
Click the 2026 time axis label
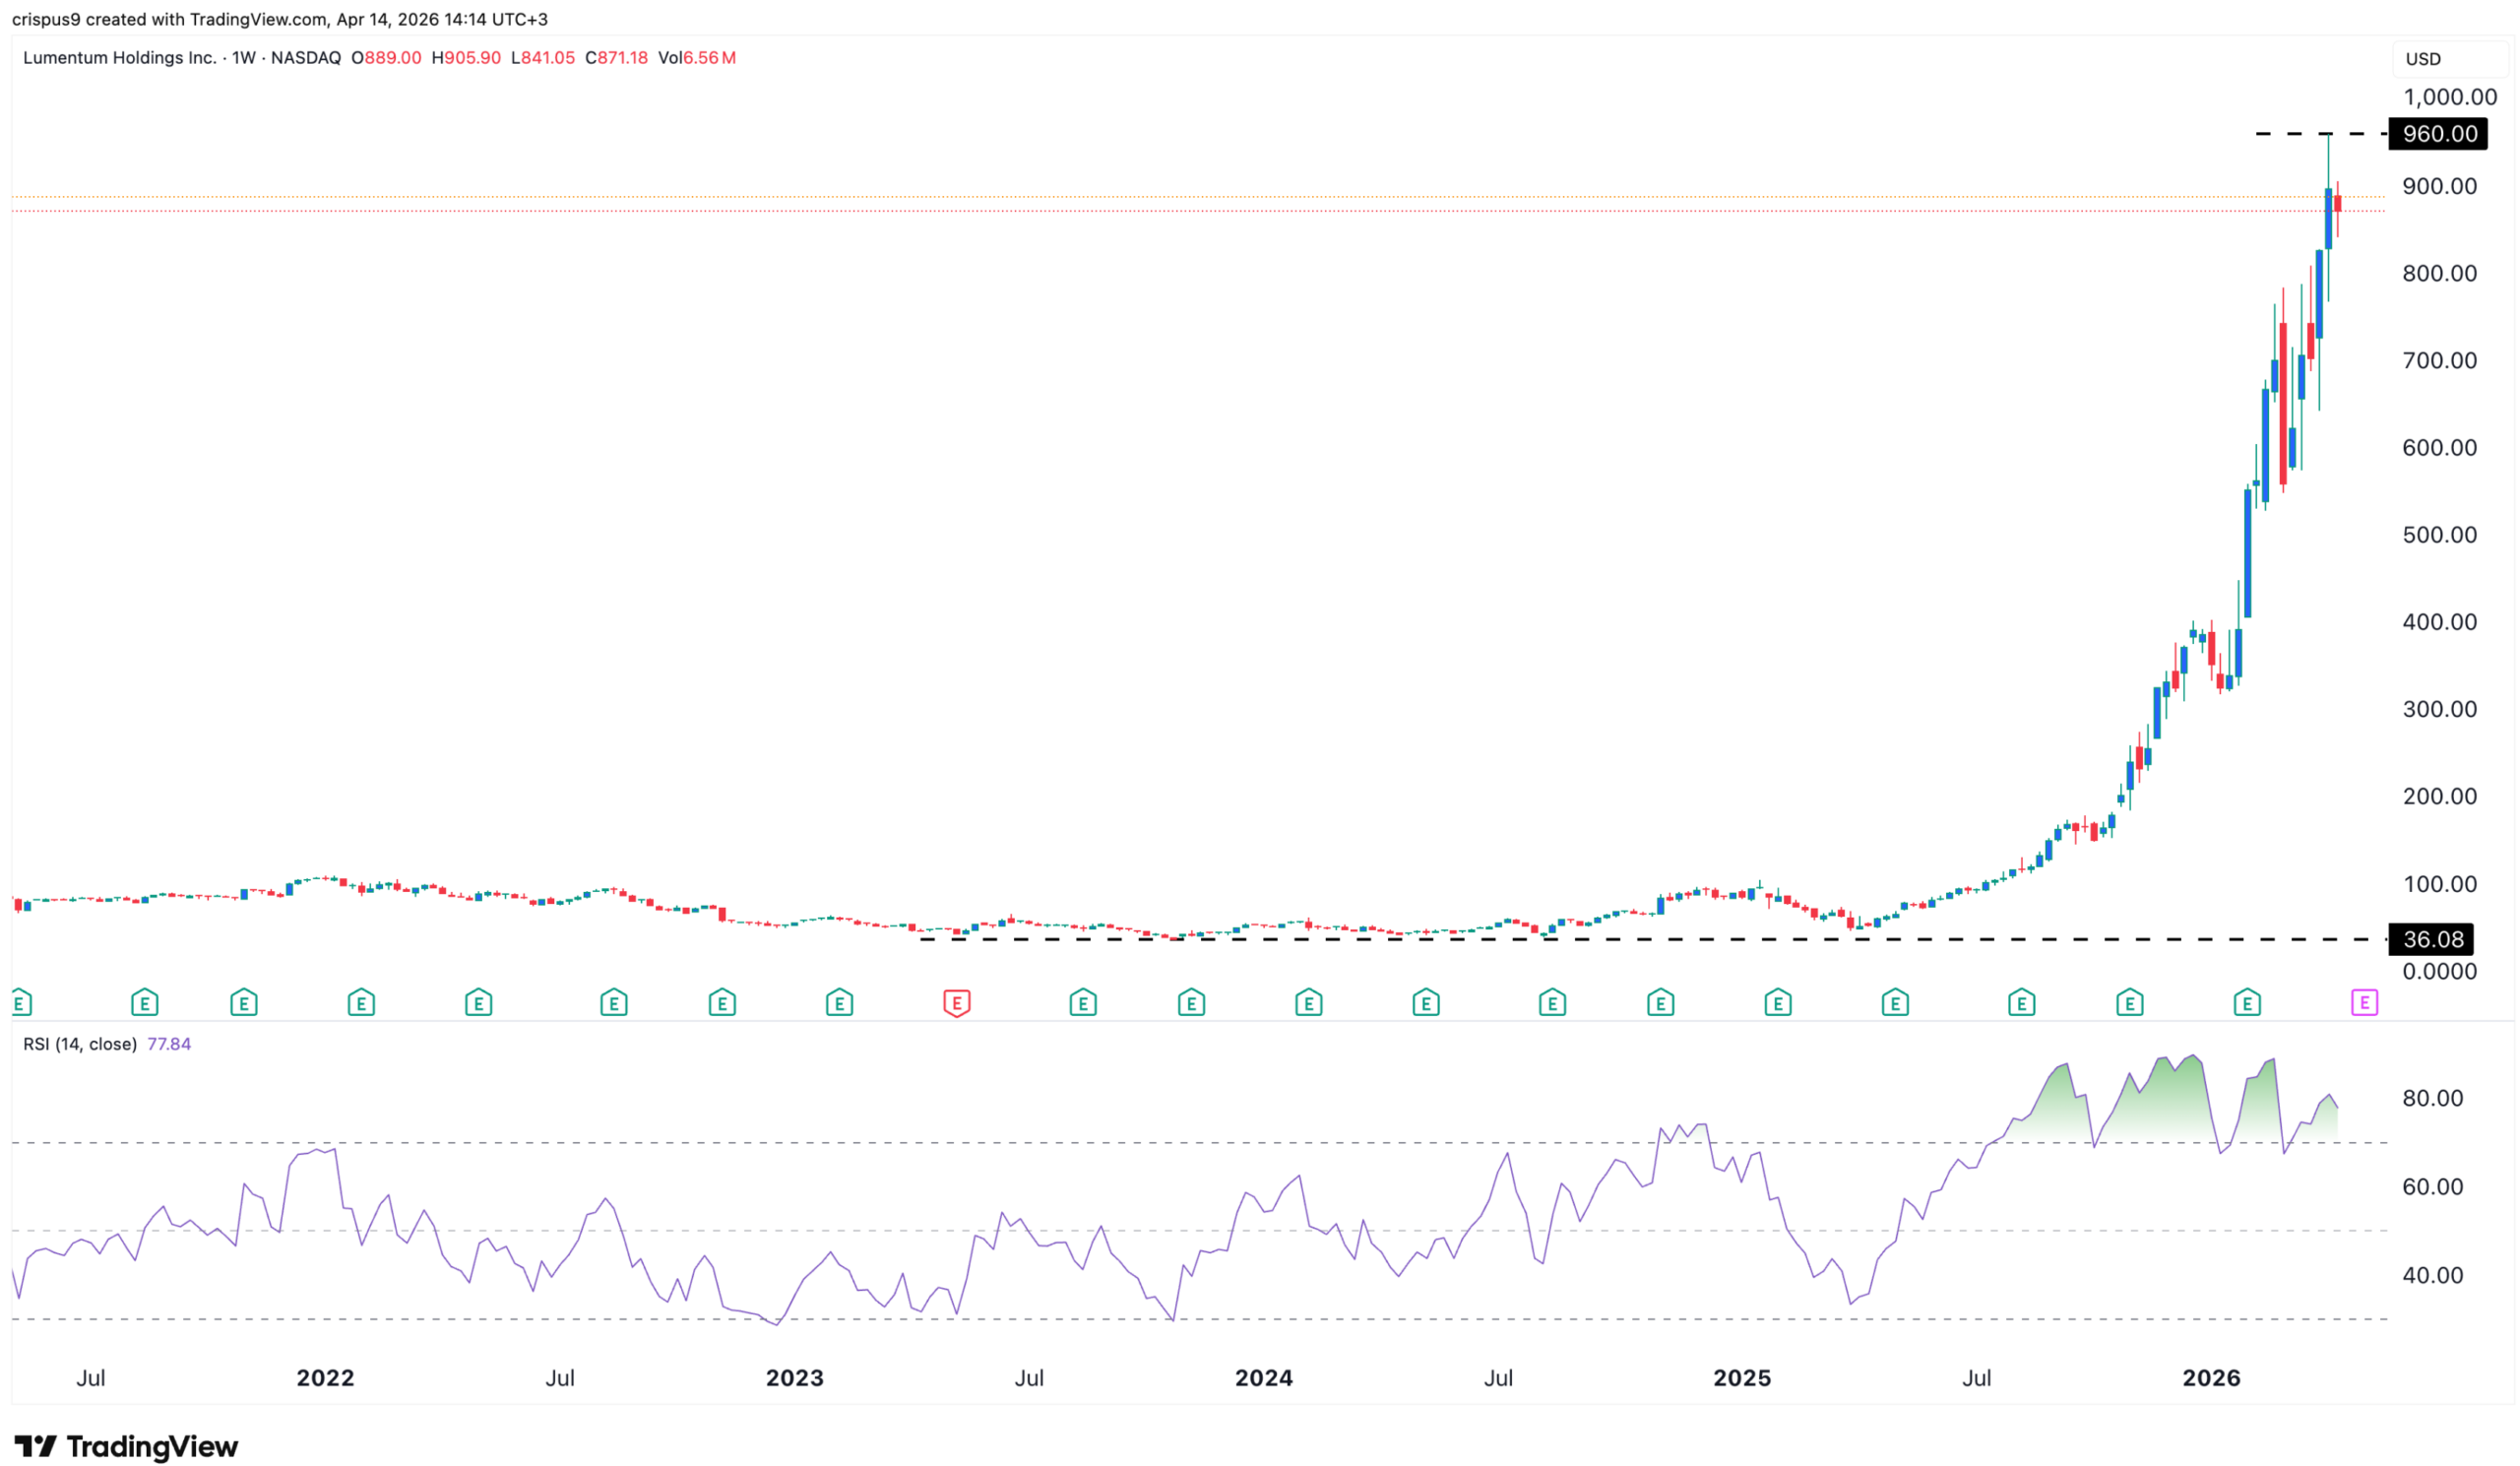click(2212, 1378)
